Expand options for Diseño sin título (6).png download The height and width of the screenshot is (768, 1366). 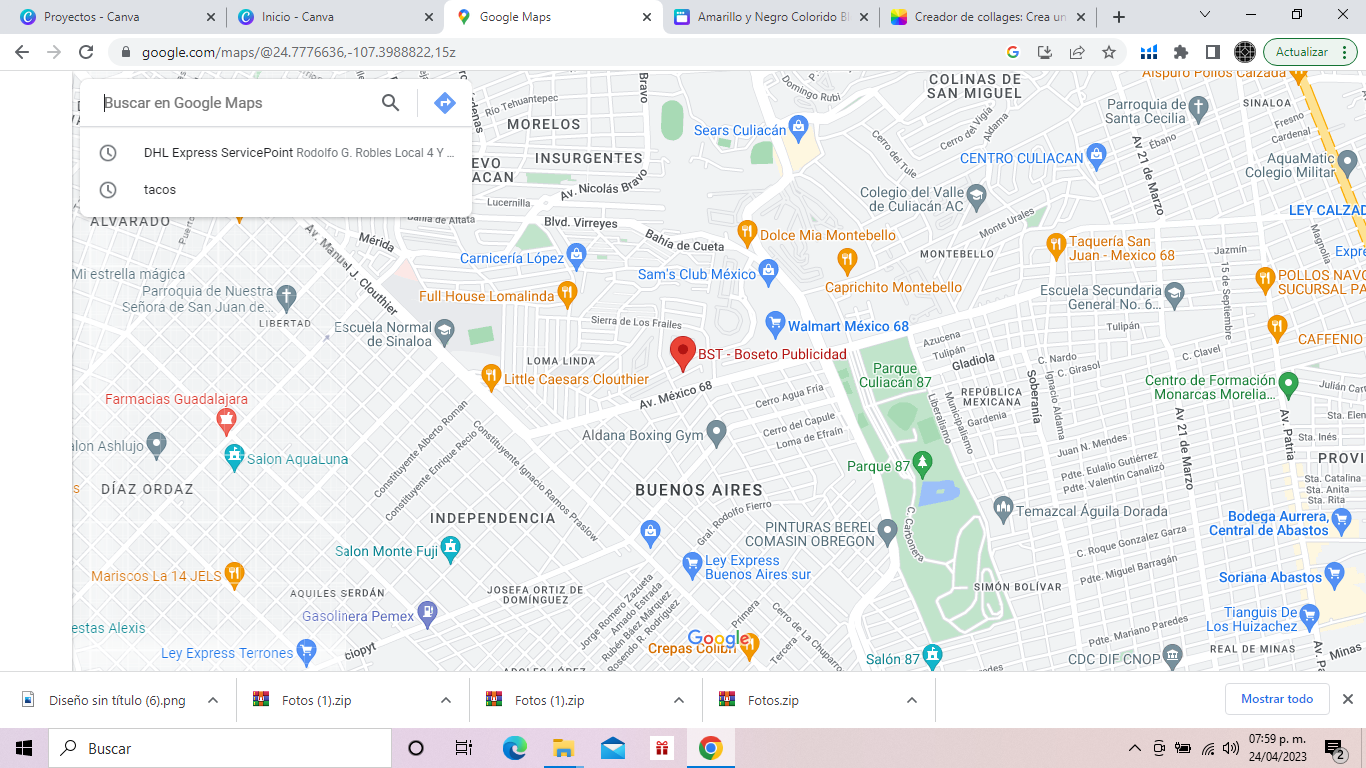point(213,700)
